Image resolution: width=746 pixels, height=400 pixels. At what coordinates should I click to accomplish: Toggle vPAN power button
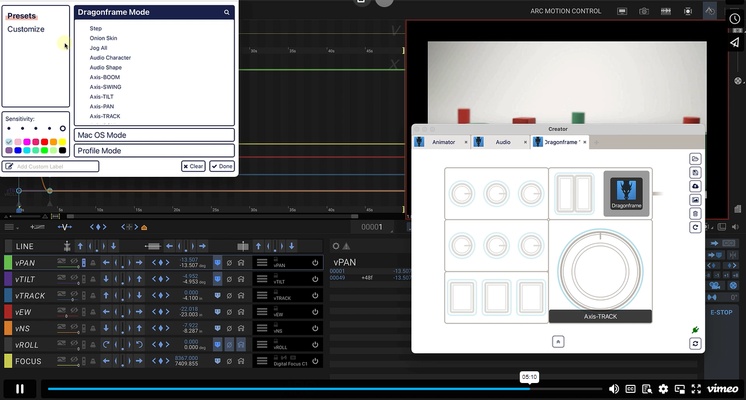pyautogui.click(x=315, y=263)
